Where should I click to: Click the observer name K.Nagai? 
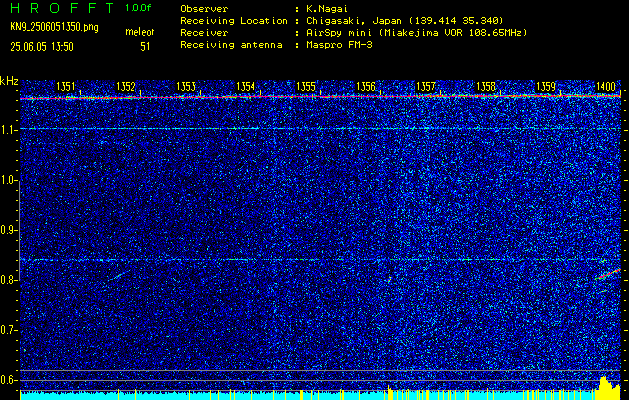click(x=327, y=8)
